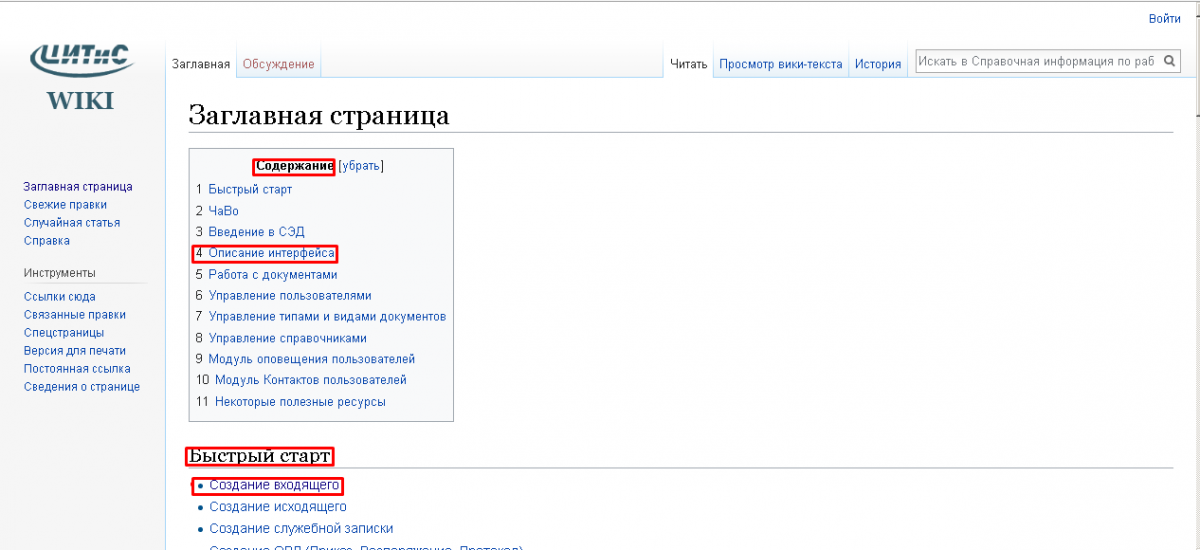Jump to Описание интерфейса in contents

click(x=271, y=253)
